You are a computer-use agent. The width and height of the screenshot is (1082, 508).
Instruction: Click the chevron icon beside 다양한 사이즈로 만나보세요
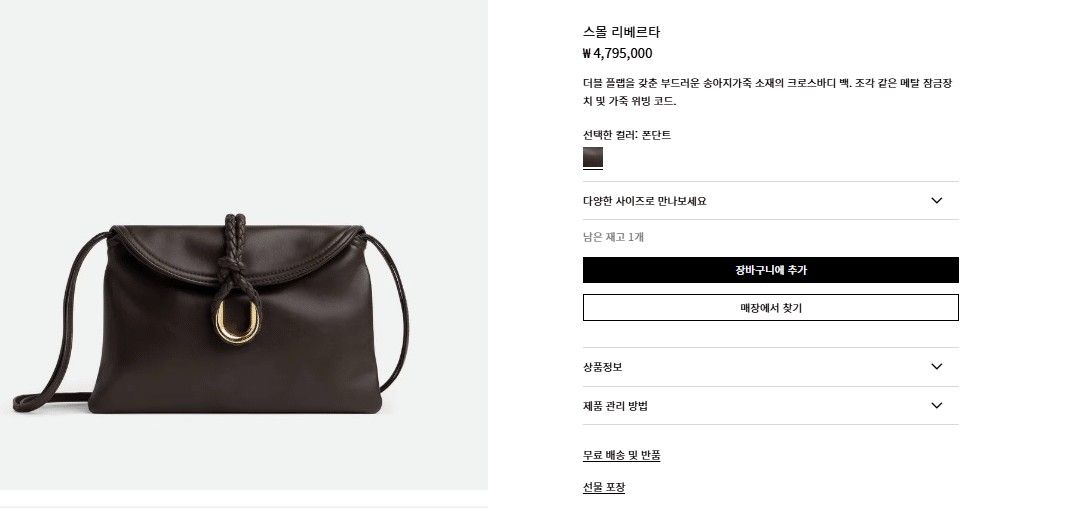click(936, 201)
